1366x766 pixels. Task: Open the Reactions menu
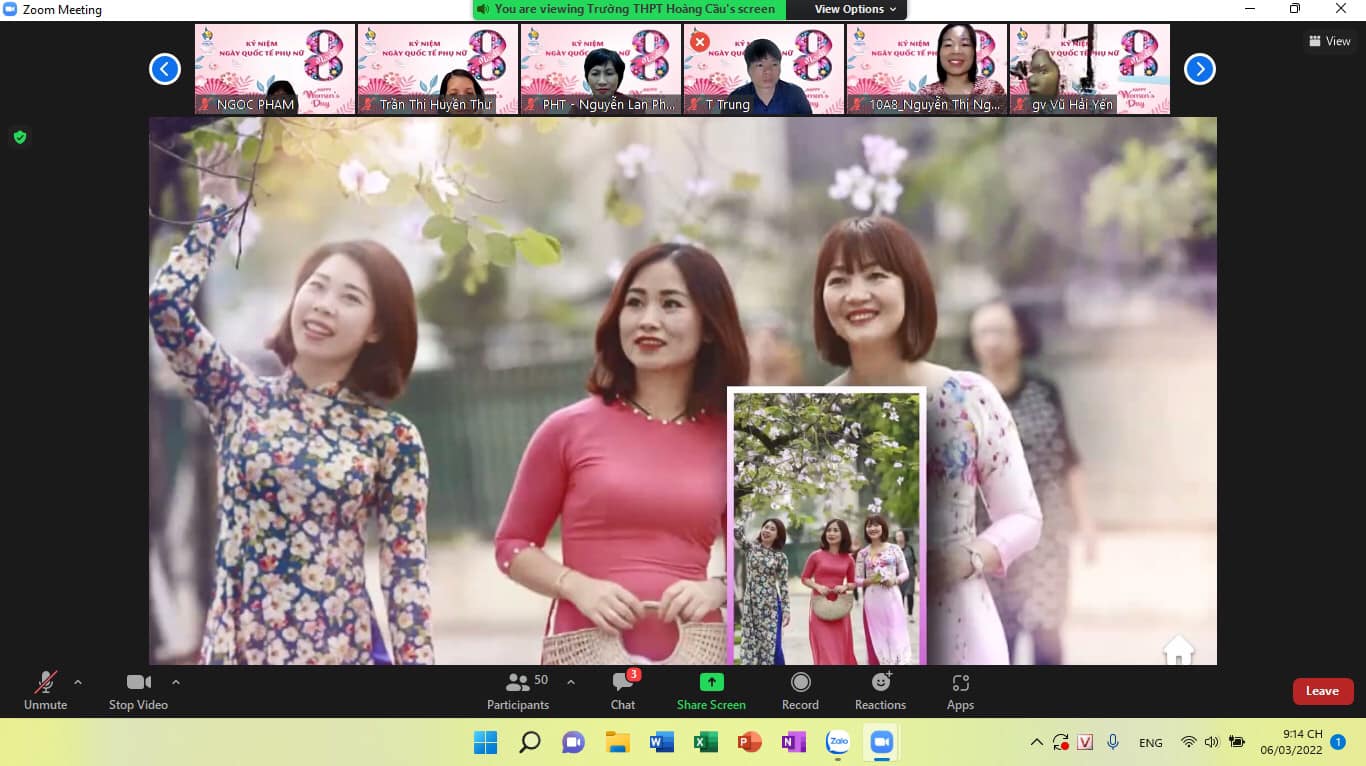(x=880, y=691)
